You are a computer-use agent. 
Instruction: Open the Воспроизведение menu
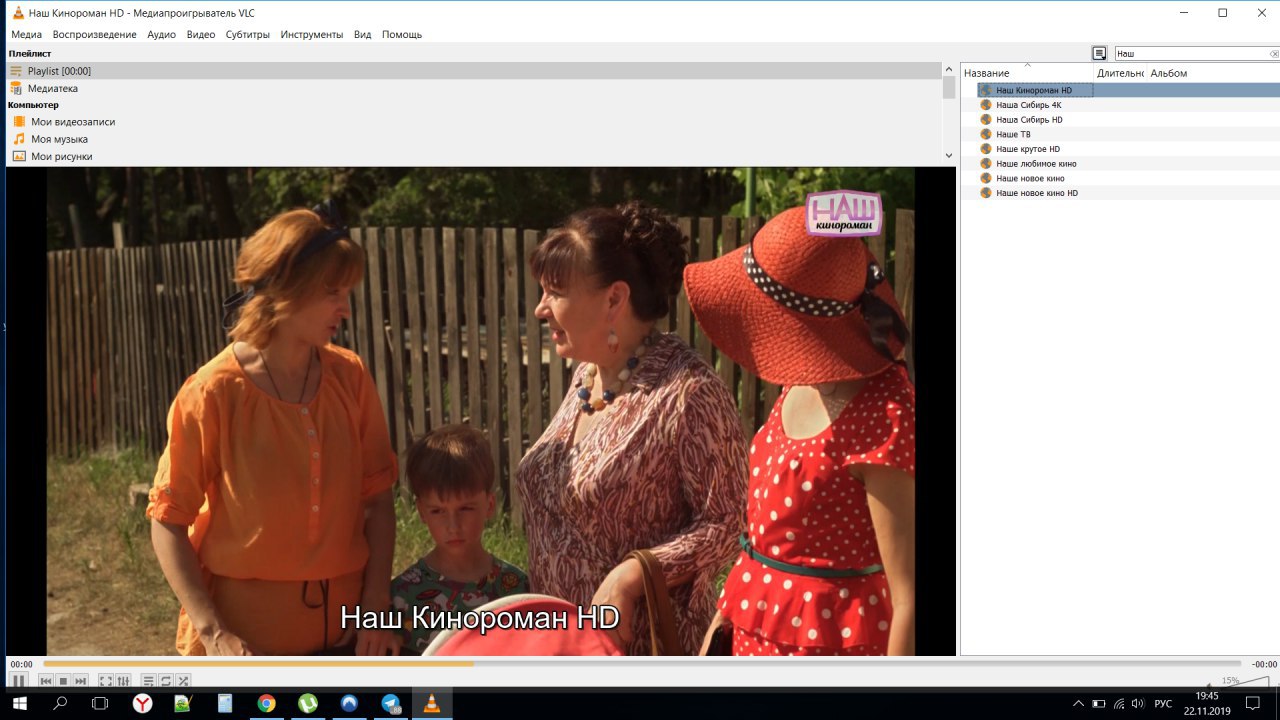click(95, 34)
